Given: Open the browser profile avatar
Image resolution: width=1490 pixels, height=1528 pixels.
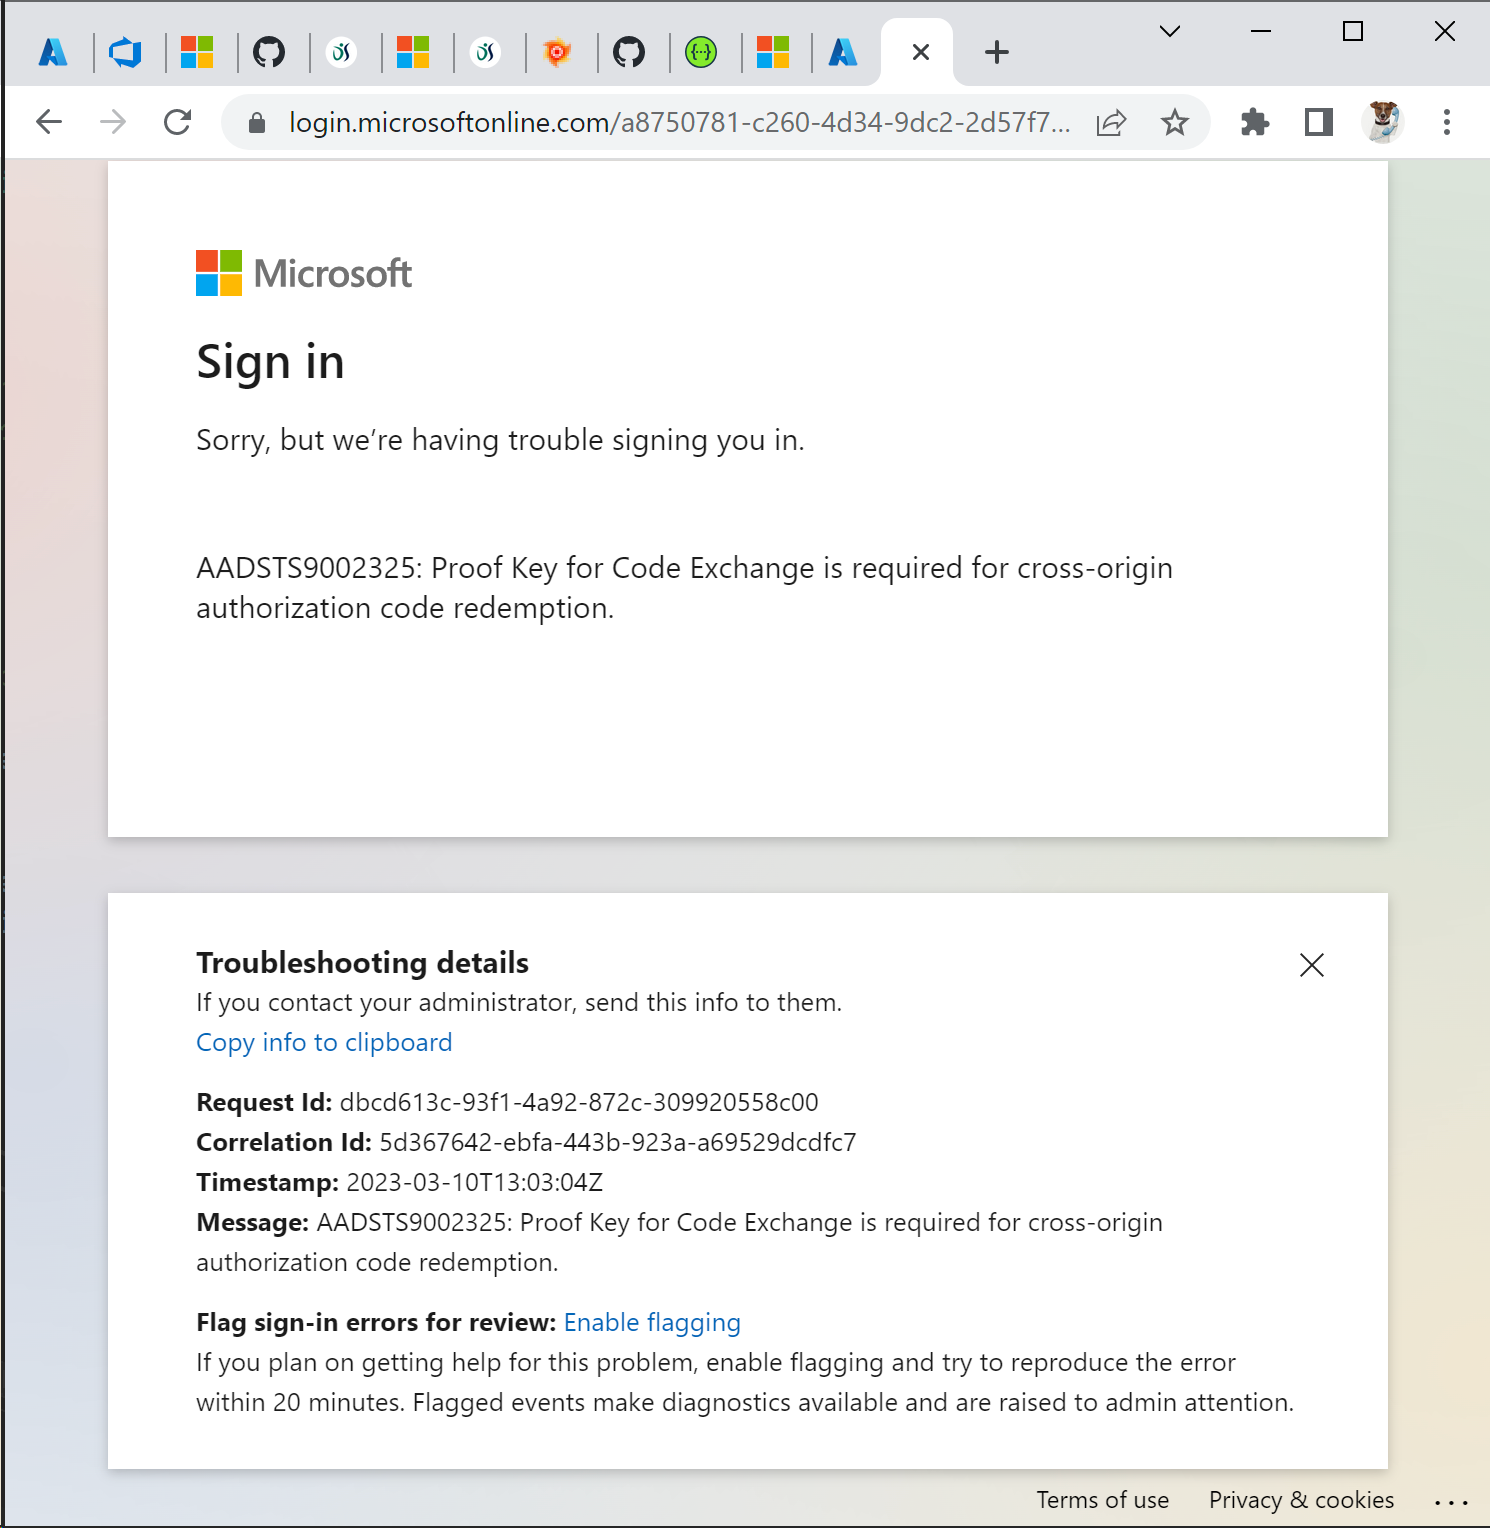Looking at the screenshot, I should (1383, 122).
